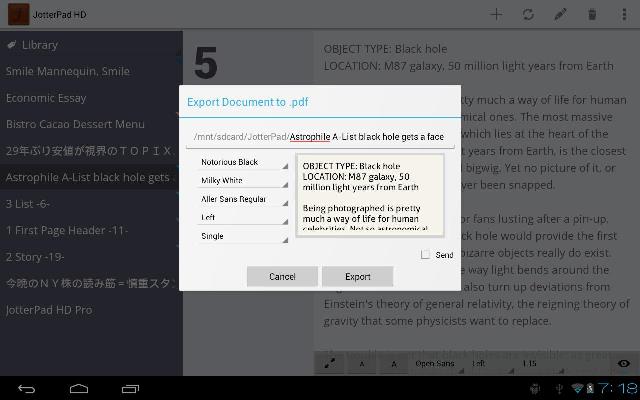Tap the plus icon to add document
This screenshot has width=640, height=400.
496,15
